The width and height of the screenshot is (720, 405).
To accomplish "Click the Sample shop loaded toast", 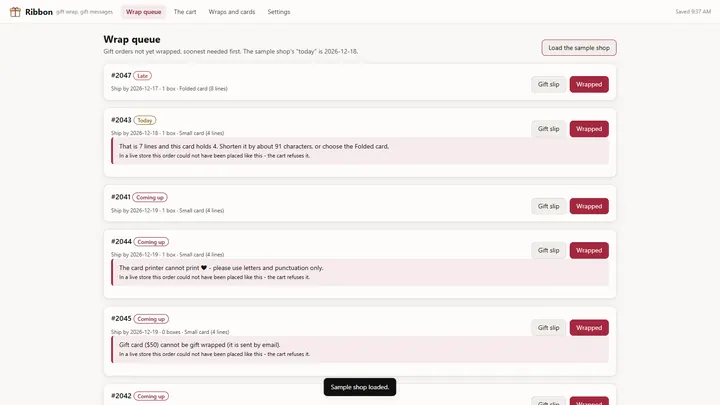I will 360,387.
